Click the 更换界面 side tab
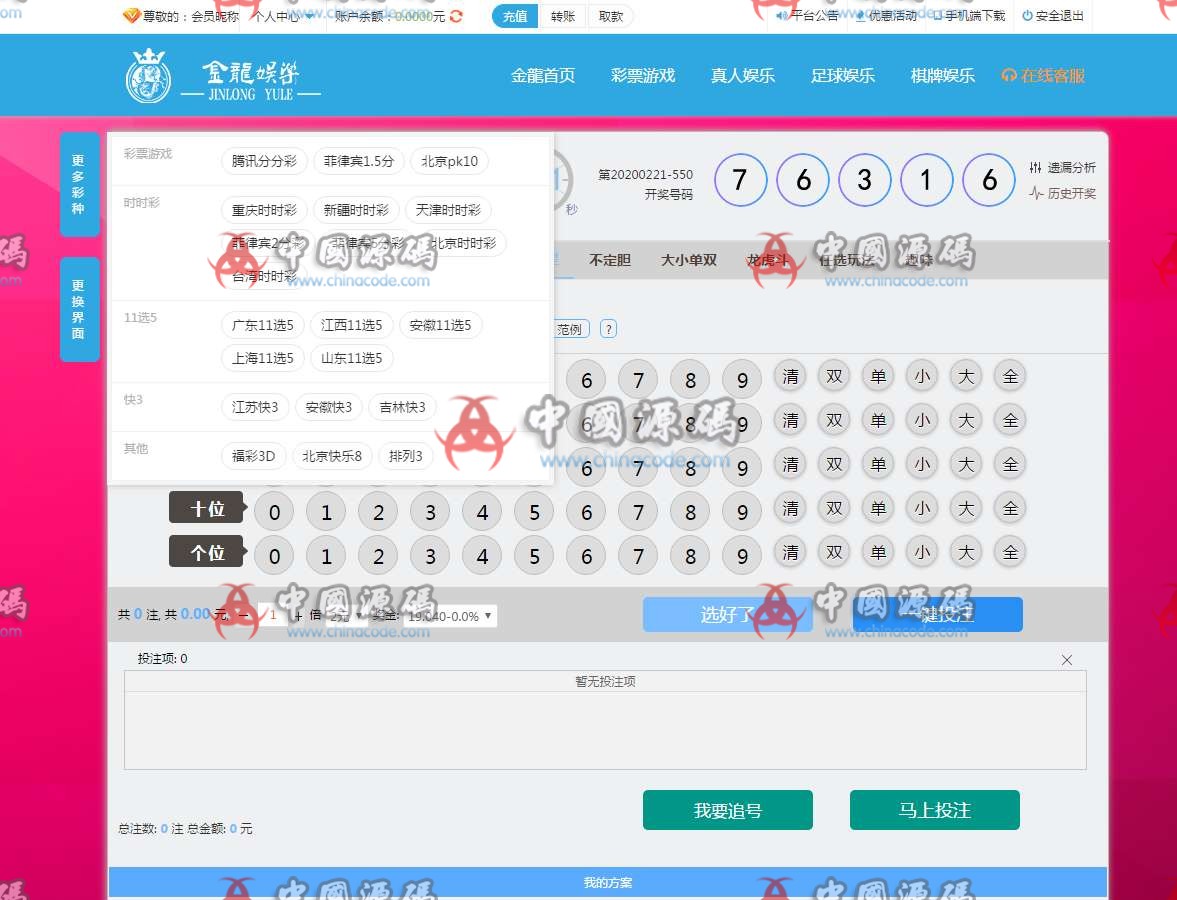This screenshot has width=1177, height=900. 79,309
